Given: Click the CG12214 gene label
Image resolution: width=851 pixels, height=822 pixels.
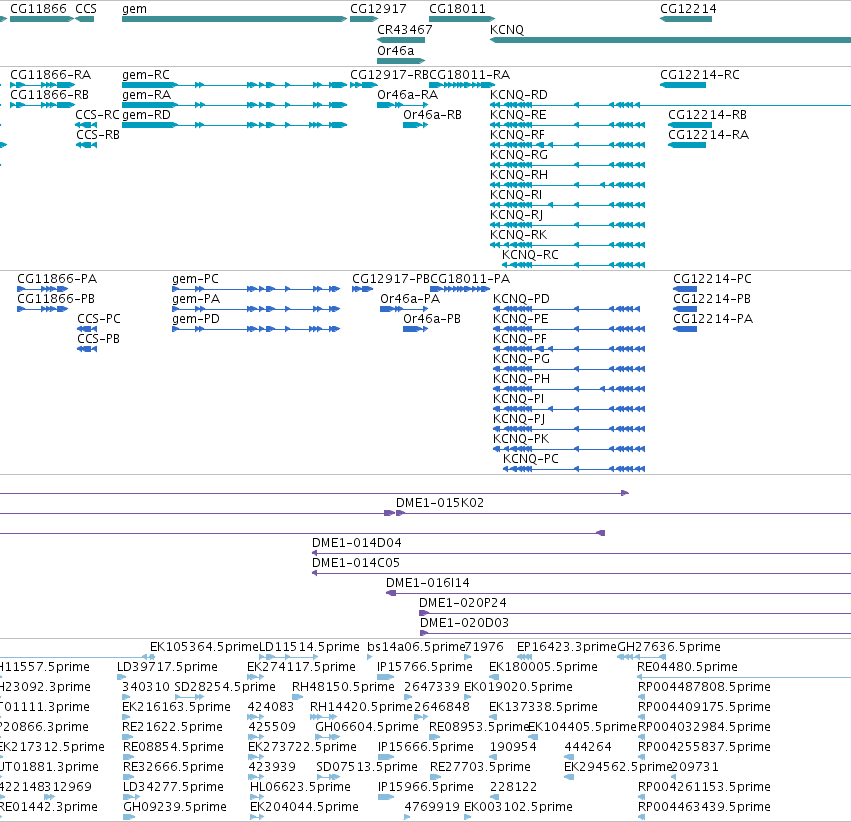Looking at the screenshot, I should [688, 9].
